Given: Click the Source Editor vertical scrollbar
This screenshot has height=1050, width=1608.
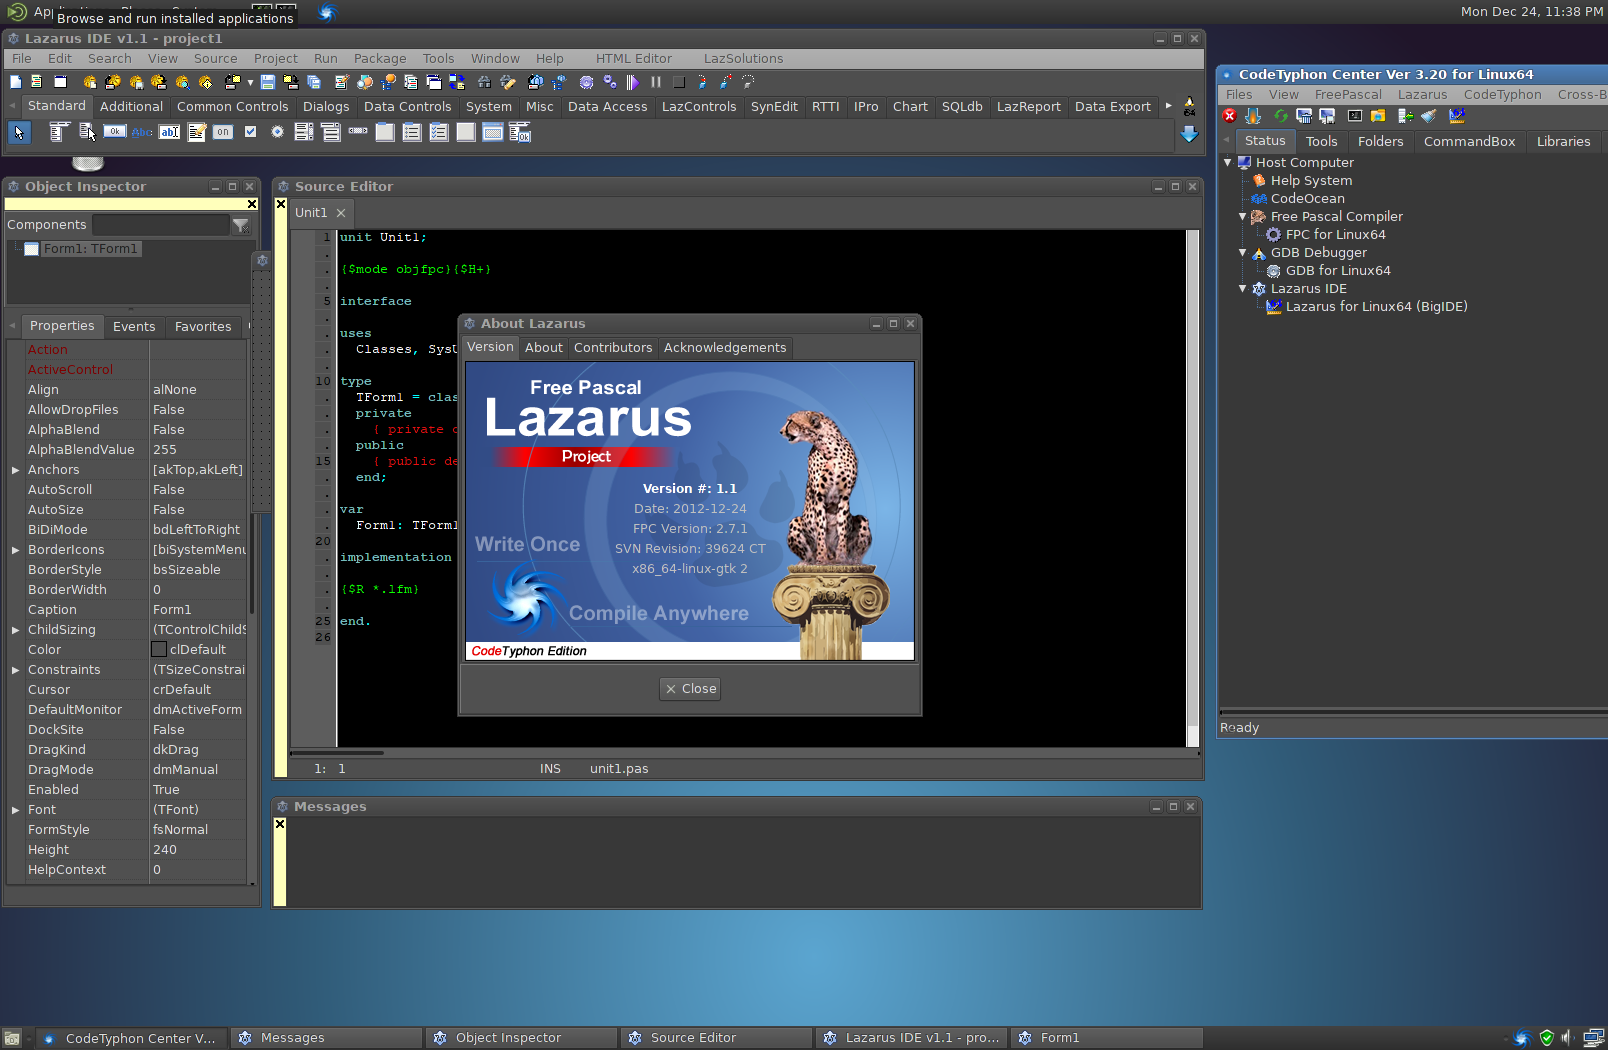Looking at the screenshot, I should pos(1192,488).
